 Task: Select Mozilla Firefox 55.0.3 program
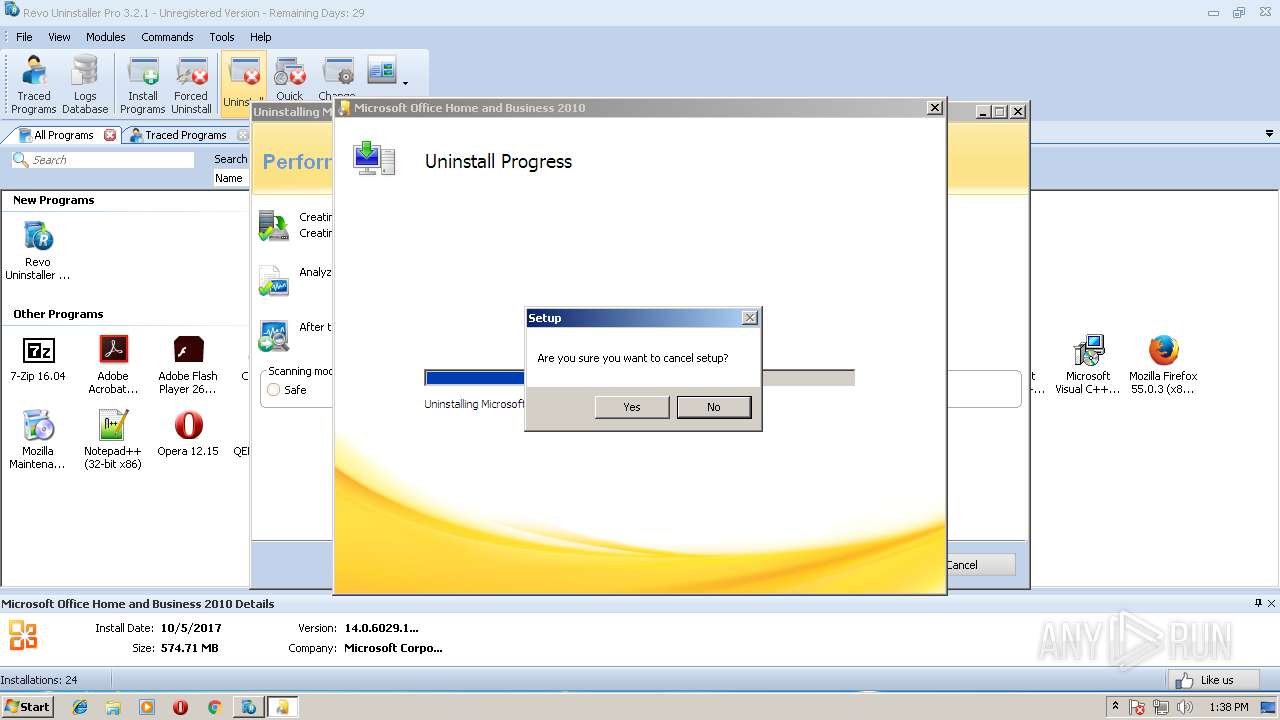click(x=1163, y=364)
